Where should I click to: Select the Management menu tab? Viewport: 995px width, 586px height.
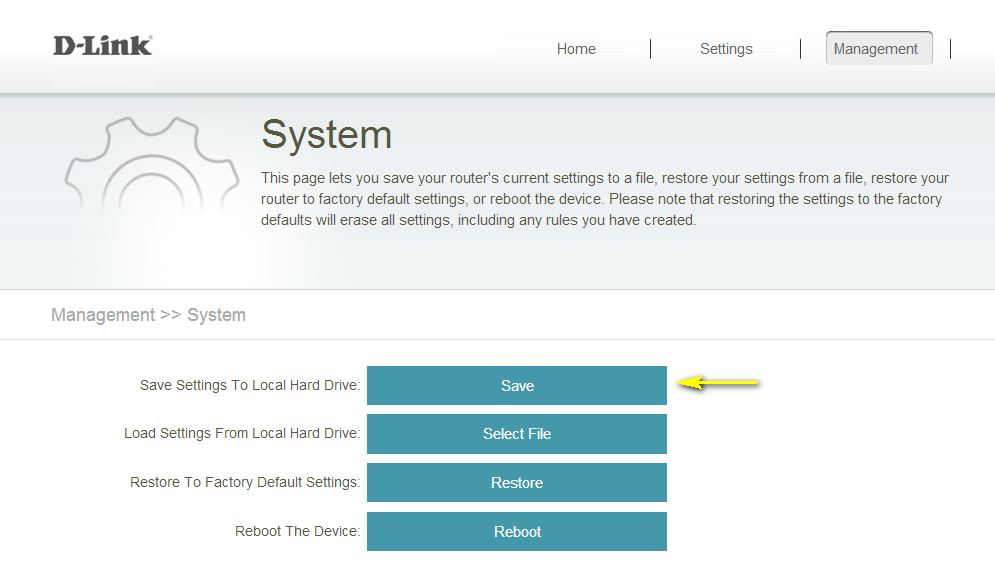(x=876, y=49)
